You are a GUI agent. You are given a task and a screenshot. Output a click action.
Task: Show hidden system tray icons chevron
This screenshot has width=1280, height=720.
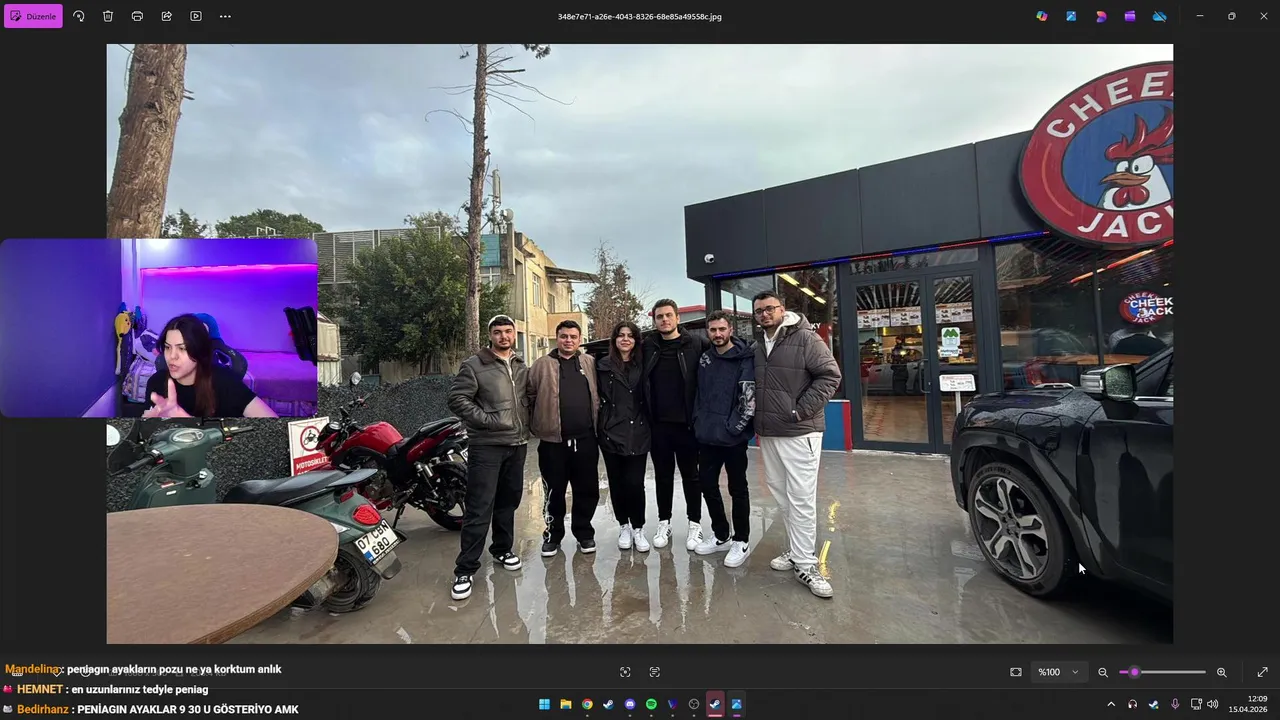click(x=1111, y=704)
